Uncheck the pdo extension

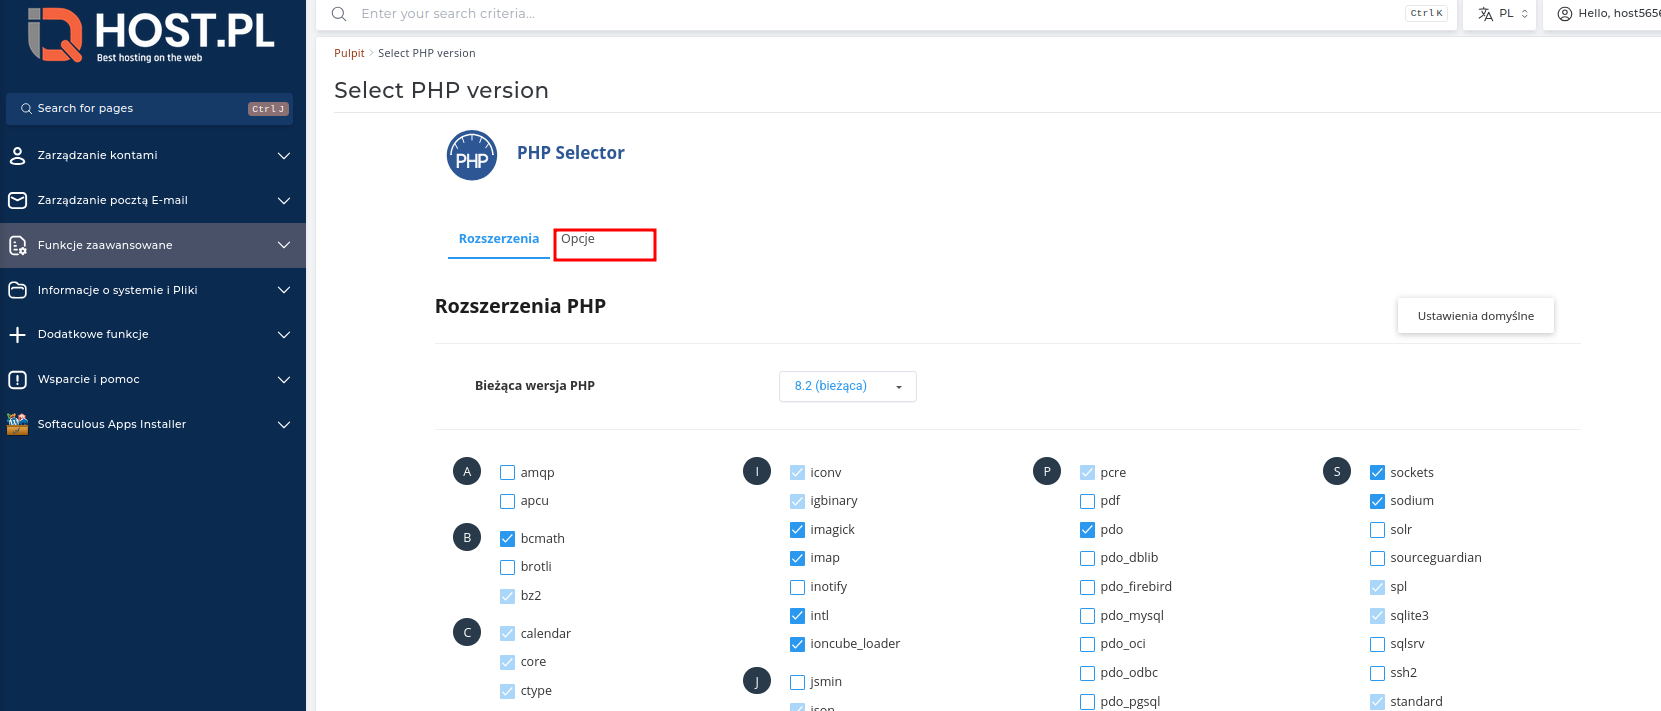pyautogui.click(x=1087, y=530)
